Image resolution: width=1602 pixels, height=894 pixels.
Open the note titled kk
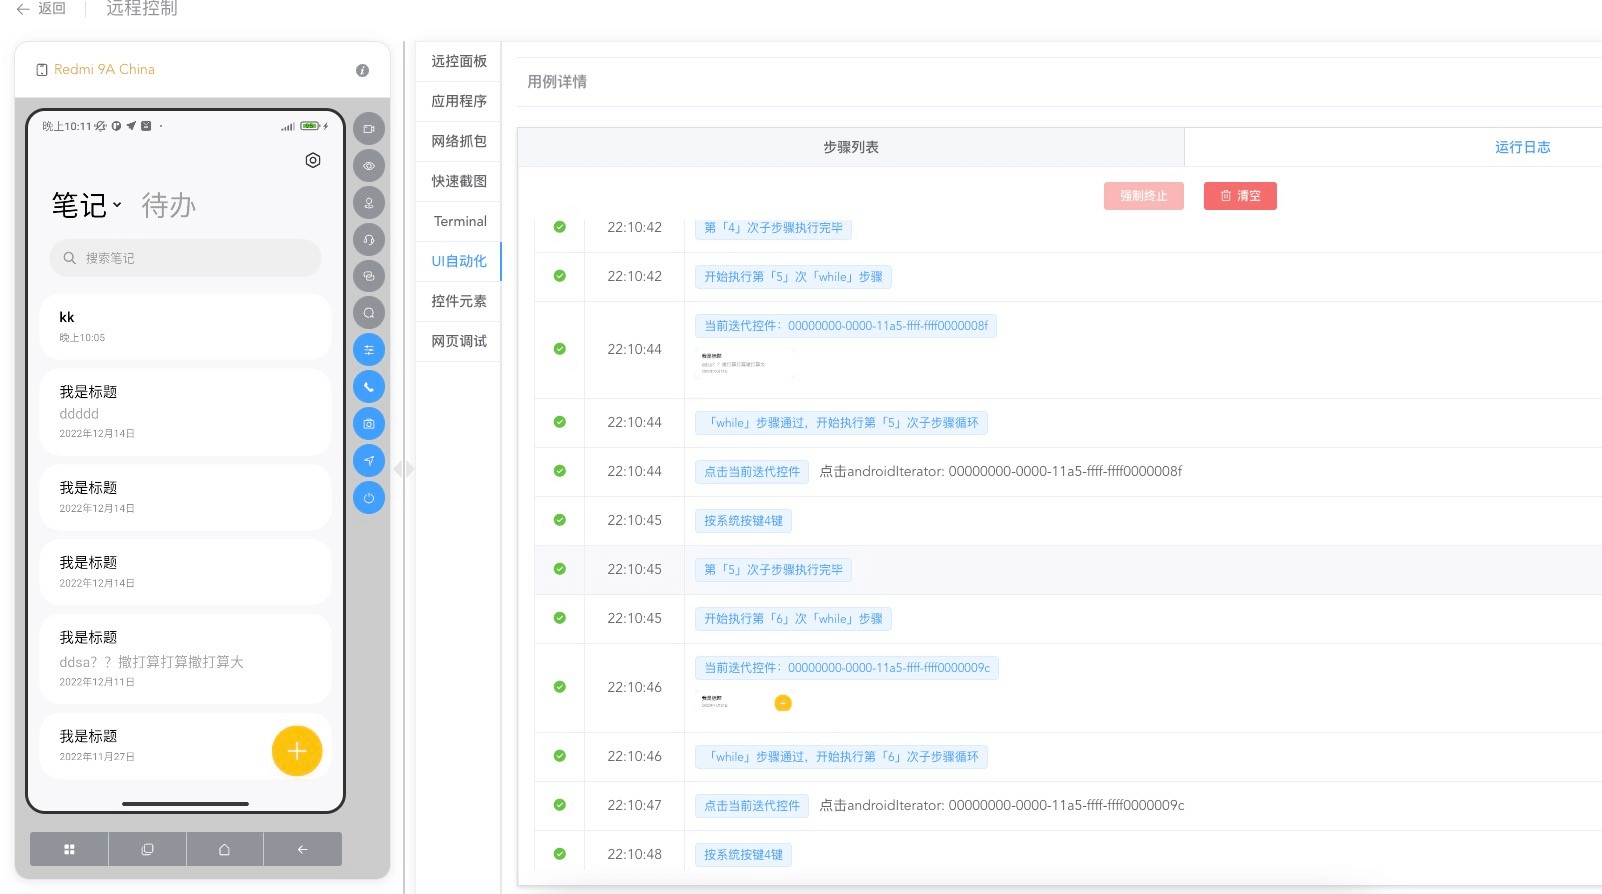point(185,326)
